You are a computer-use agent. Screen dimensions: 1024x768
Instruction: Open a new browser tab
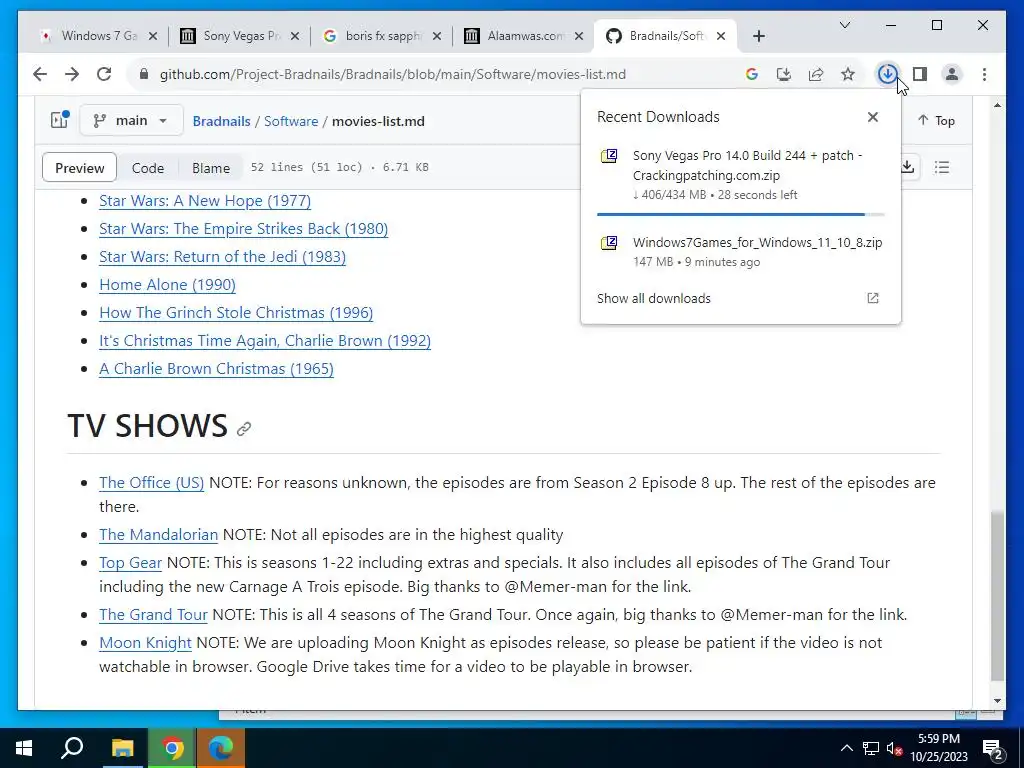point(759,37)
